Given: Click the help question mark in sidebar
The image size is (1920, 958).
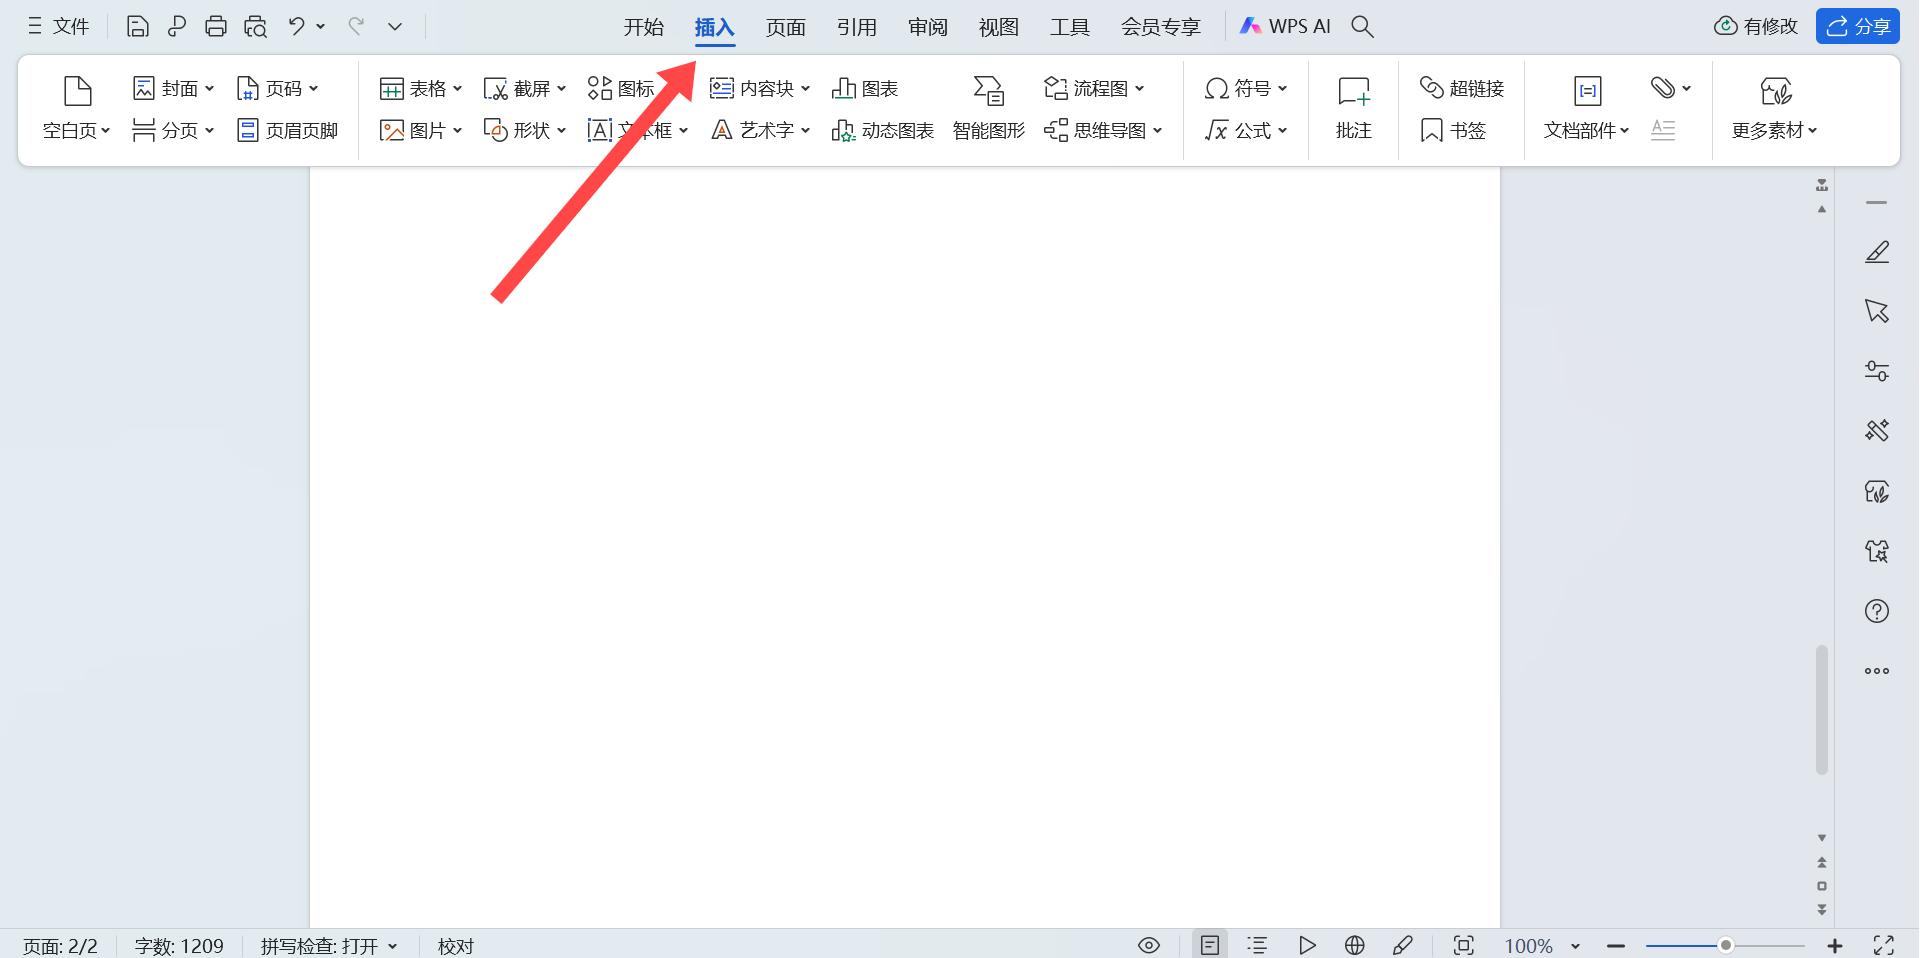Looking at the screenshot, I should tap(1877, 611).
